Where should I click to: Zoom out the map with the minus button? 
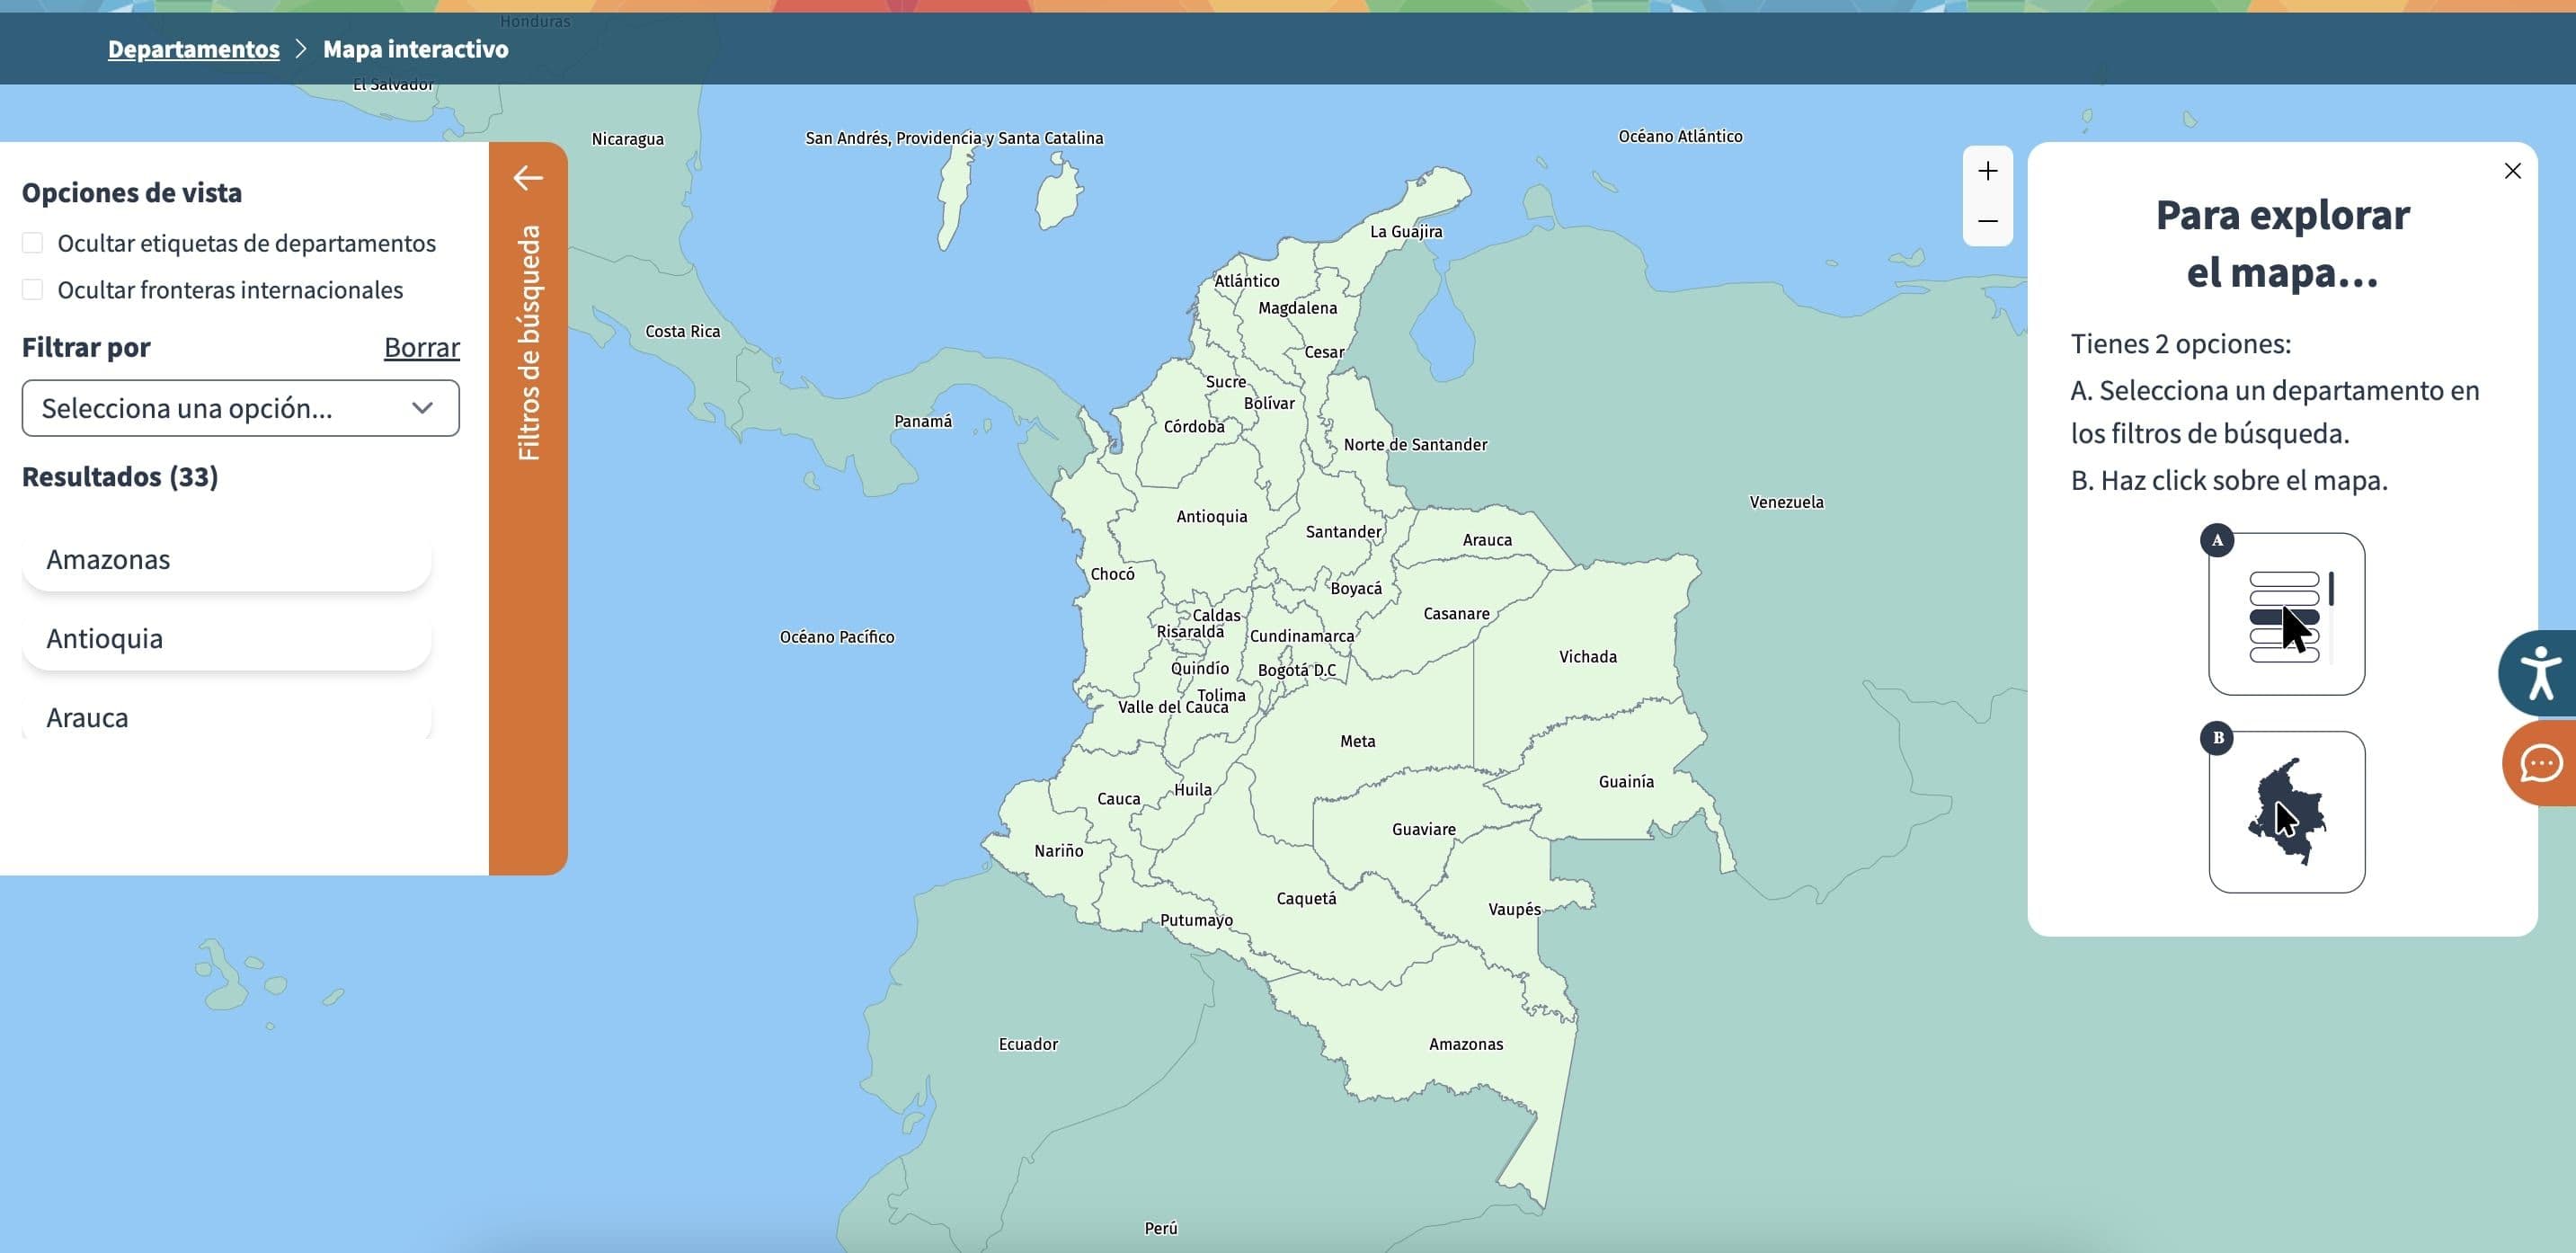point(1987,221)
